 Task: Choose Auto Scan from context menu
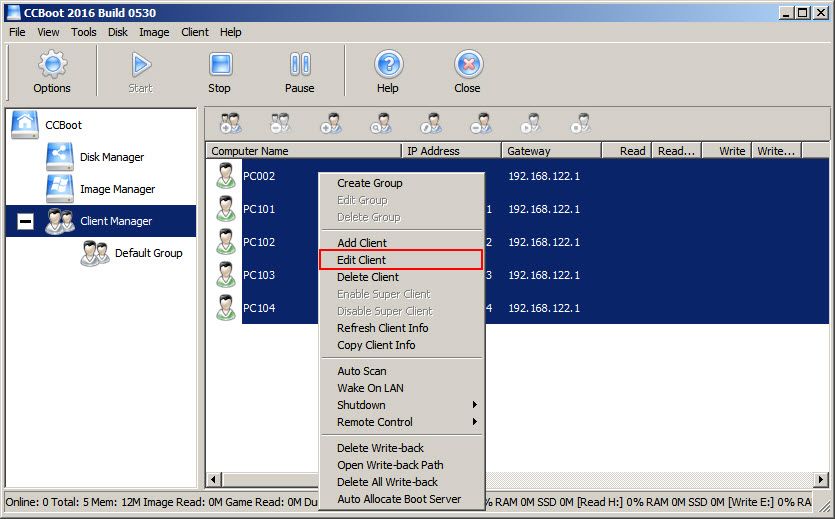click(x=402, y=371)
